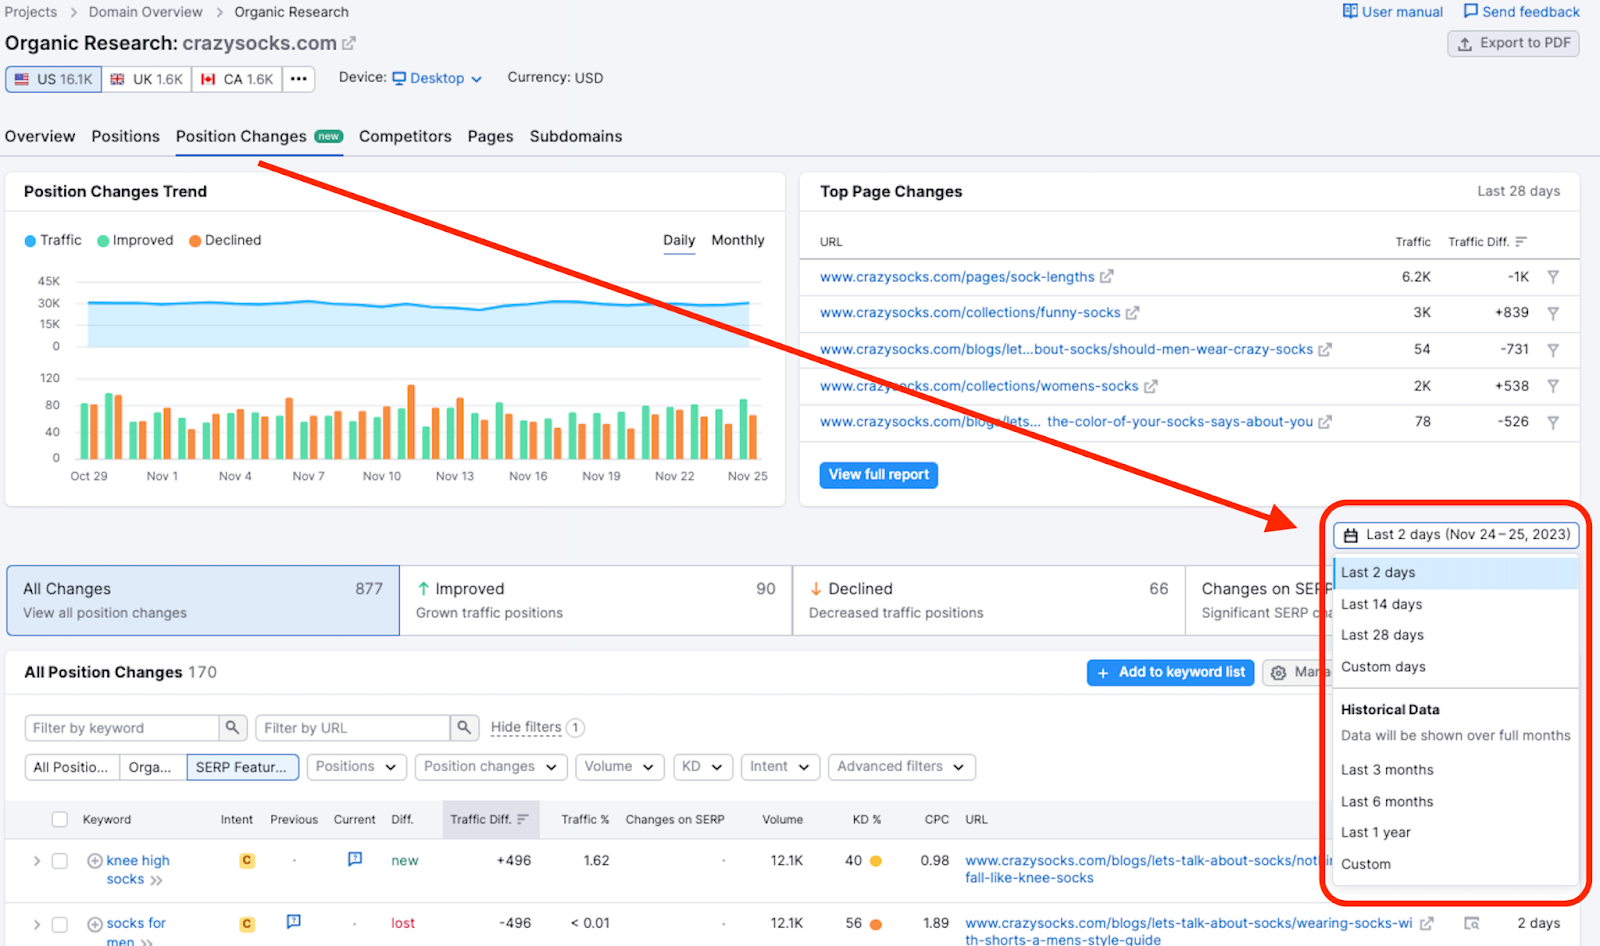Open the Volume filter dropdown
This screenshot has height=946, width=1600.
tap(620, 767)
